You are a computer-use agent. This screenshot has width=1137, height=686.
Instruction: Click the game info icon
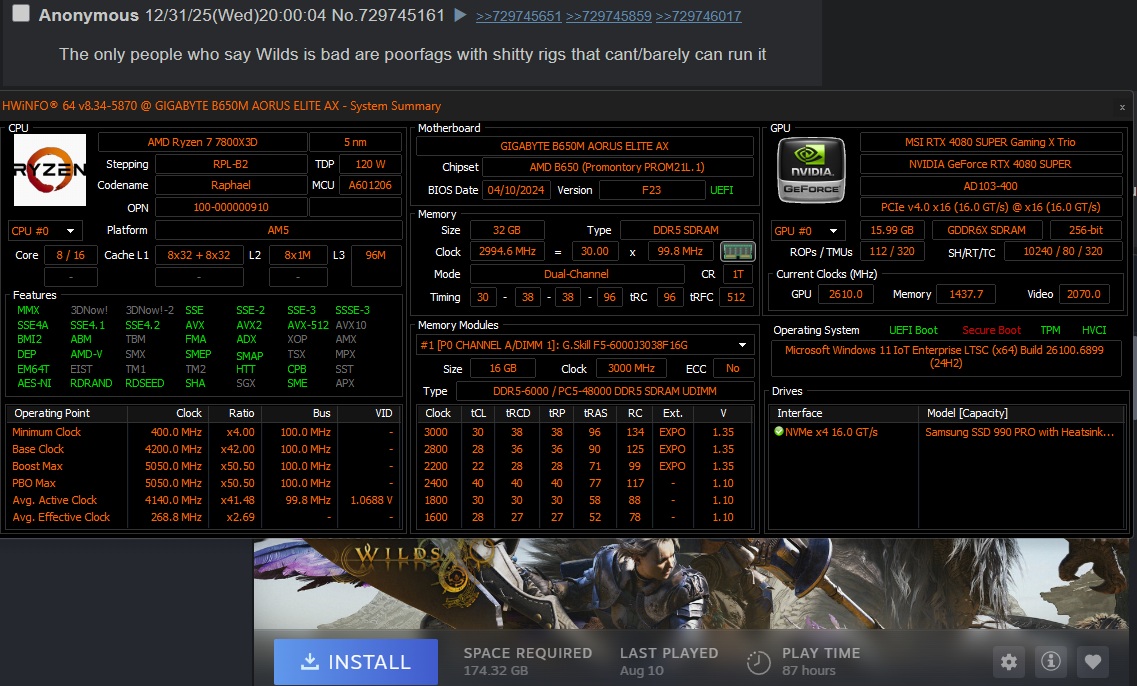(1051, 661)
